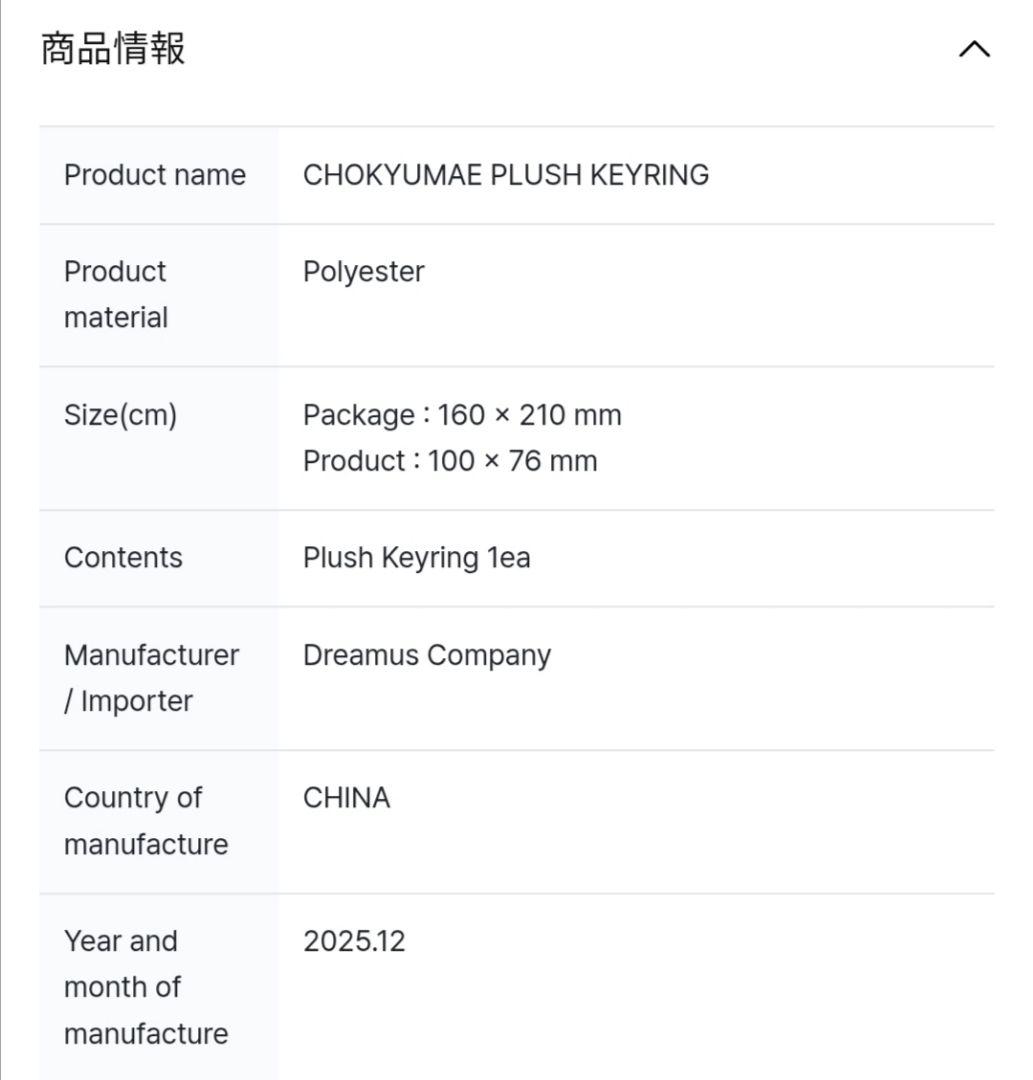Click the Polyester material value

point(364,272)
